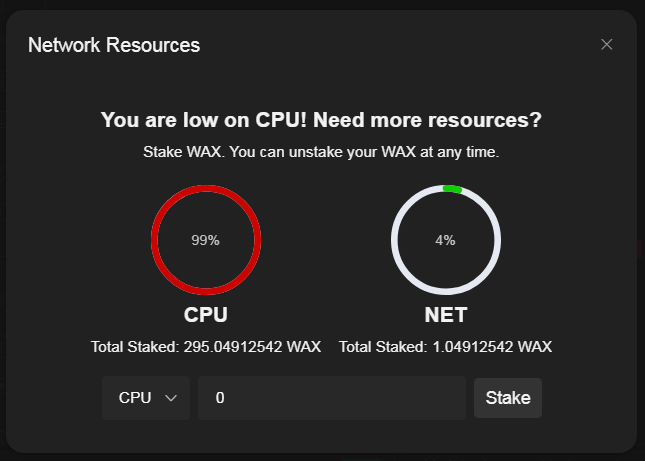Focus the stake amount input field

click(x=332, y=398)
